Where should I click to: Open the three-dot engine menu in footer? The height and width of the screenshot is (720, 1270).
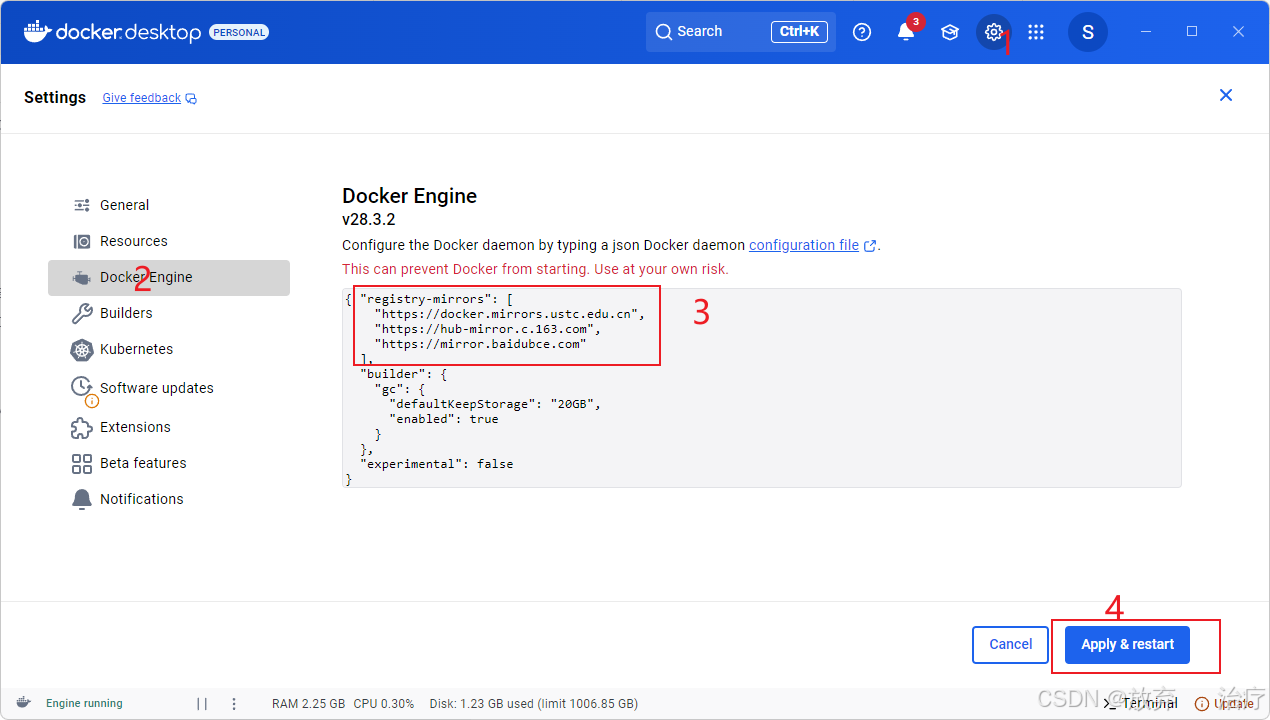pos(234,704)
